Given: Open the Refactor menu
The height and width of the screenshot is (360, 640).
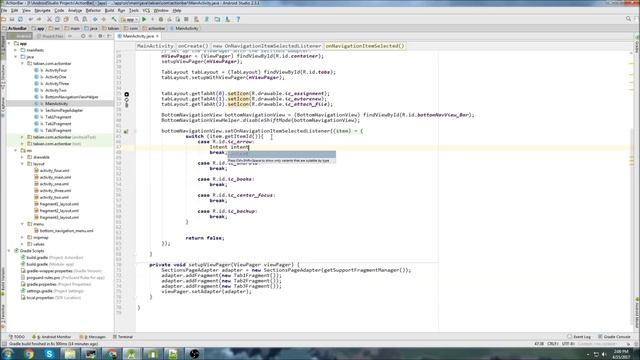Looking at the screenshot, I should point(93,10).
